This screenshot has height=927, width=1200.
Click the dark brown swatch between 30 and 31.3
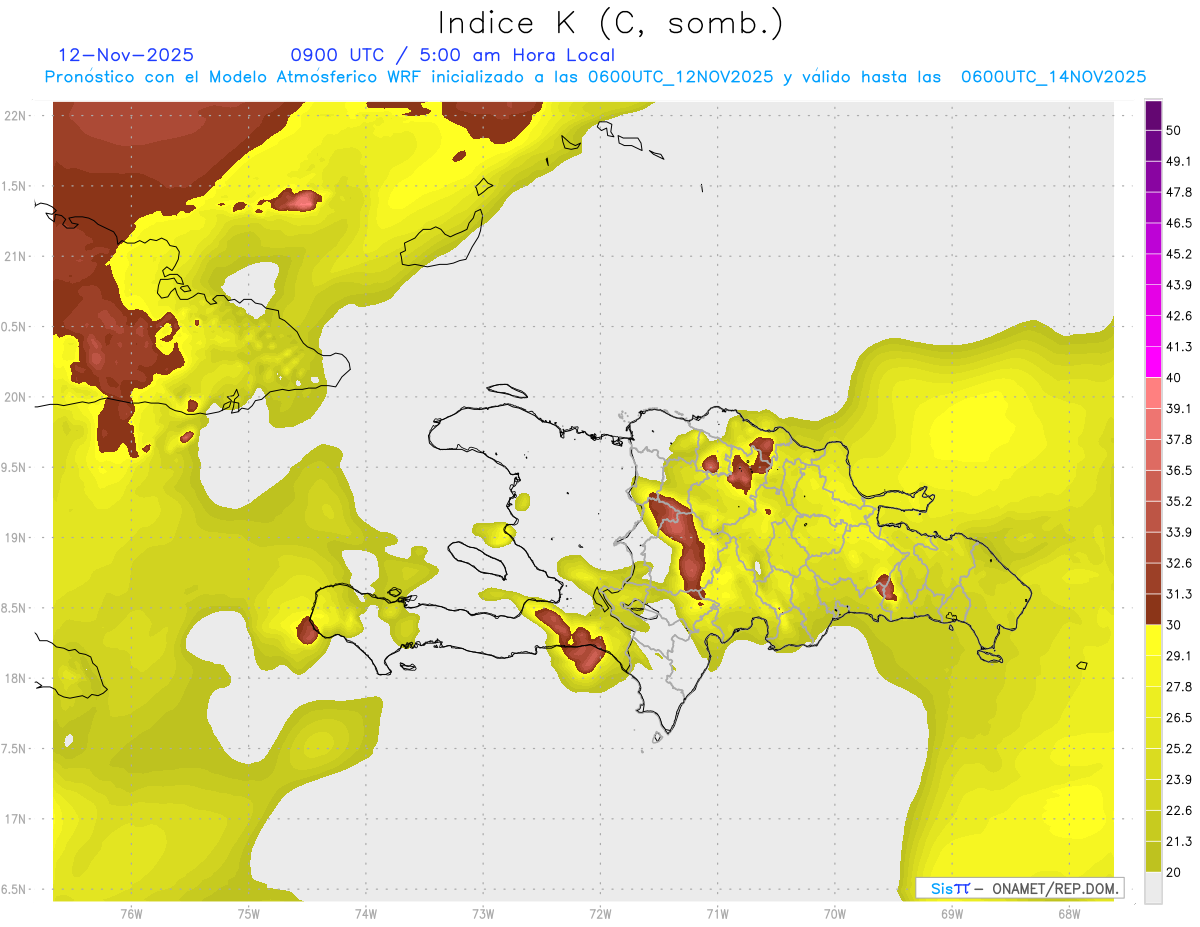click(x=1153, y=609)
